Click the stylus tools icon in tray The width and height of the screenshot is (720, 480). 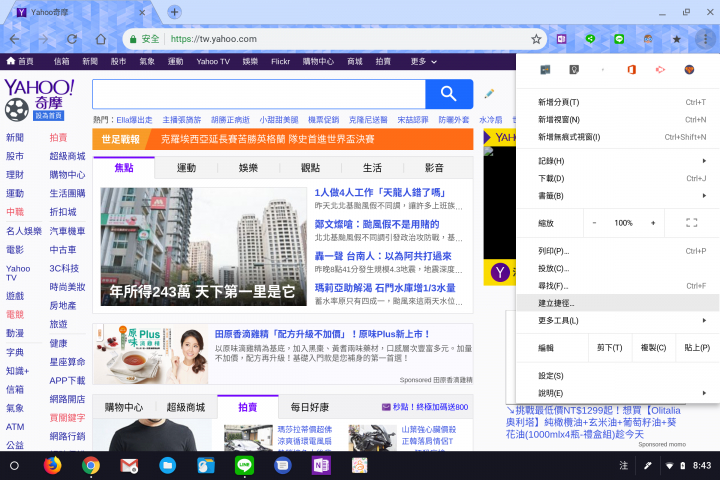click(648, 466)
